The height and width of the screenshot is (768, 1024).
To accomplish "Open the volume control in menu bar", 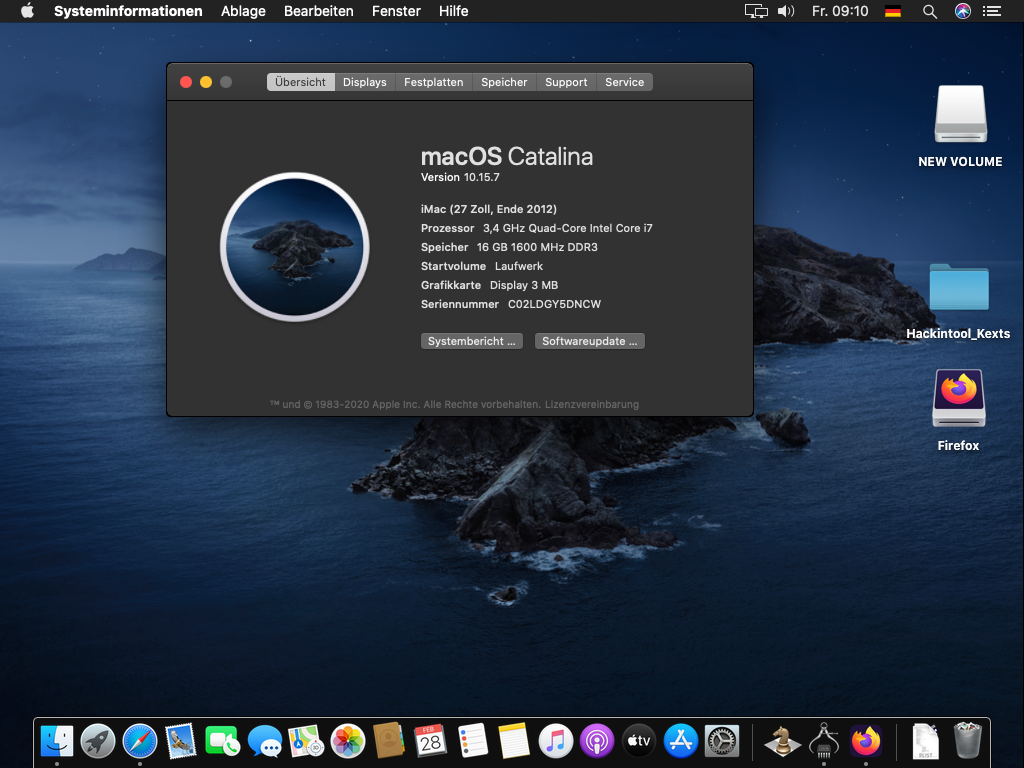I will click(786, 11).
